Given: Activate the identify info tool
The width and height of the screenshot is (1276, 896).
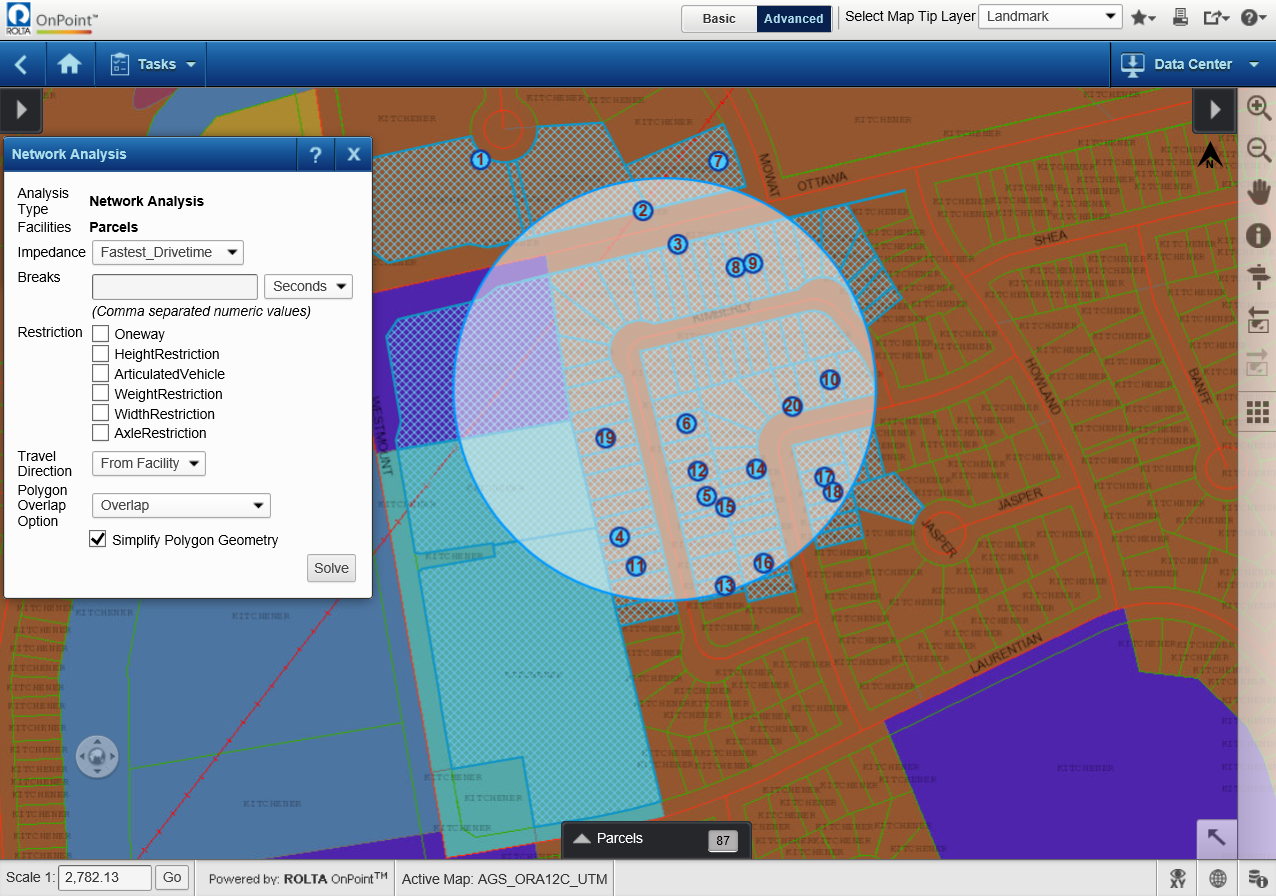Looking at the screenshot, I should [x=1258, y=235].
